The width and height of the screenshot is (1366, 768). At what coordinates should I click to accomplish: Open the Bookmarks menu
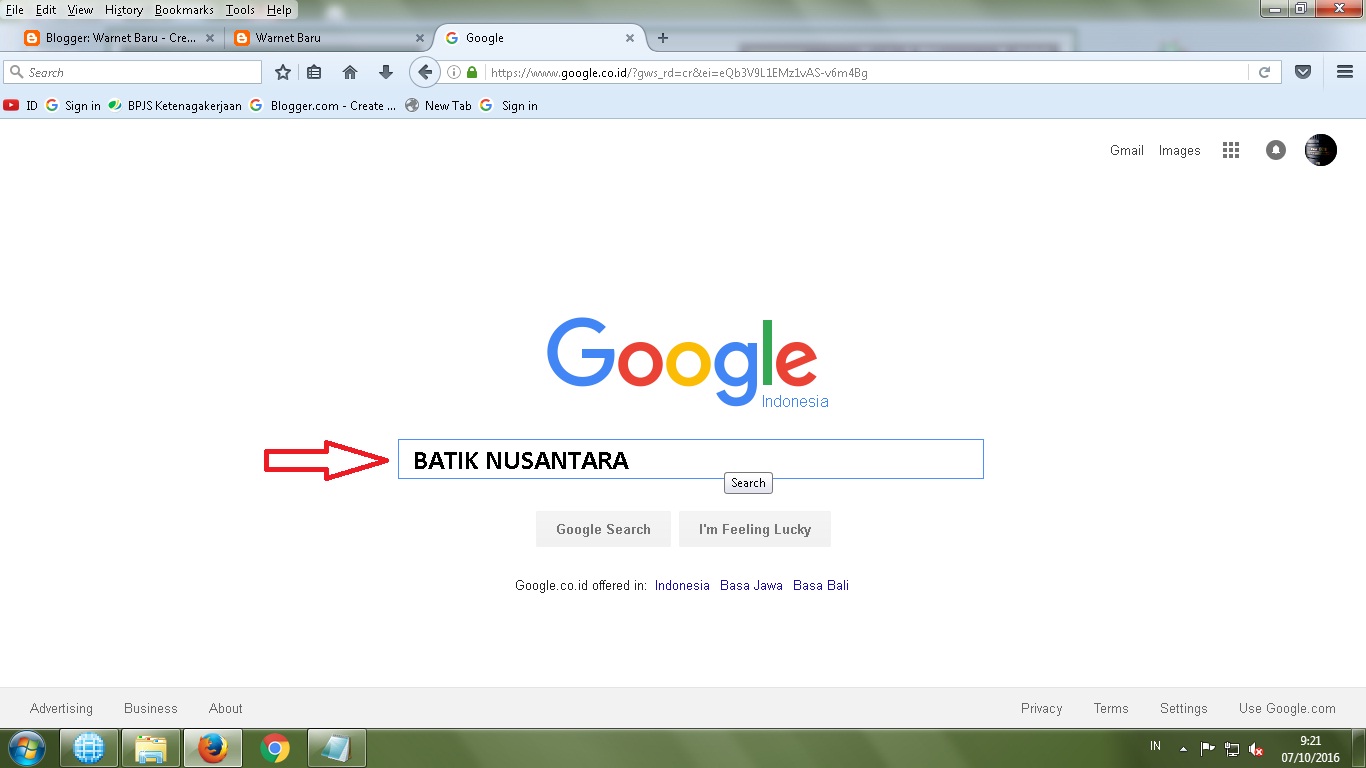184,10
